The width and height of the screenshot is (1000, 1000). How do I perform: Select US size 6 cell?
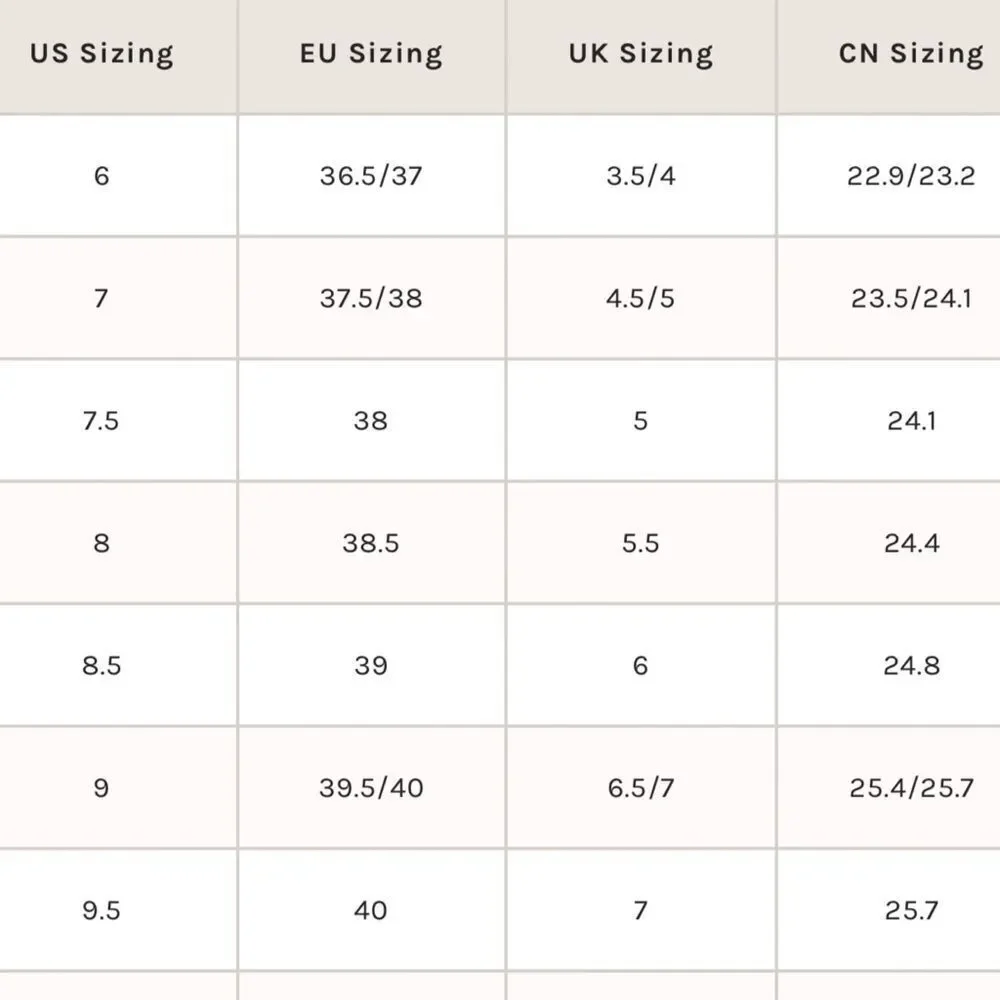pyautogui.click(x=101, y=175)
